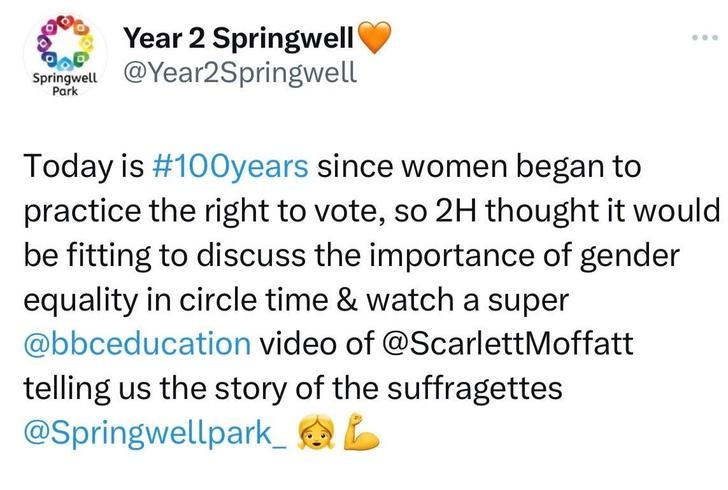
Task: Click the @Year2Springwell handle
Action: (238, 74)
